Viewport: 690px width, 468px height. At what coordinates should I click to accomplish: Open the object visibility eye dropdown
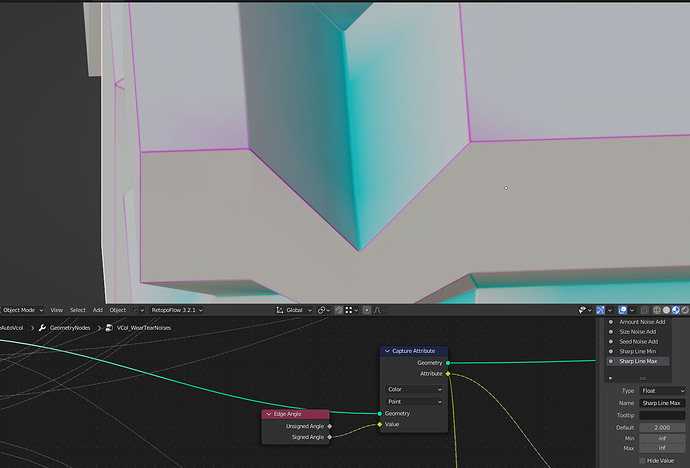coord(584,310)
